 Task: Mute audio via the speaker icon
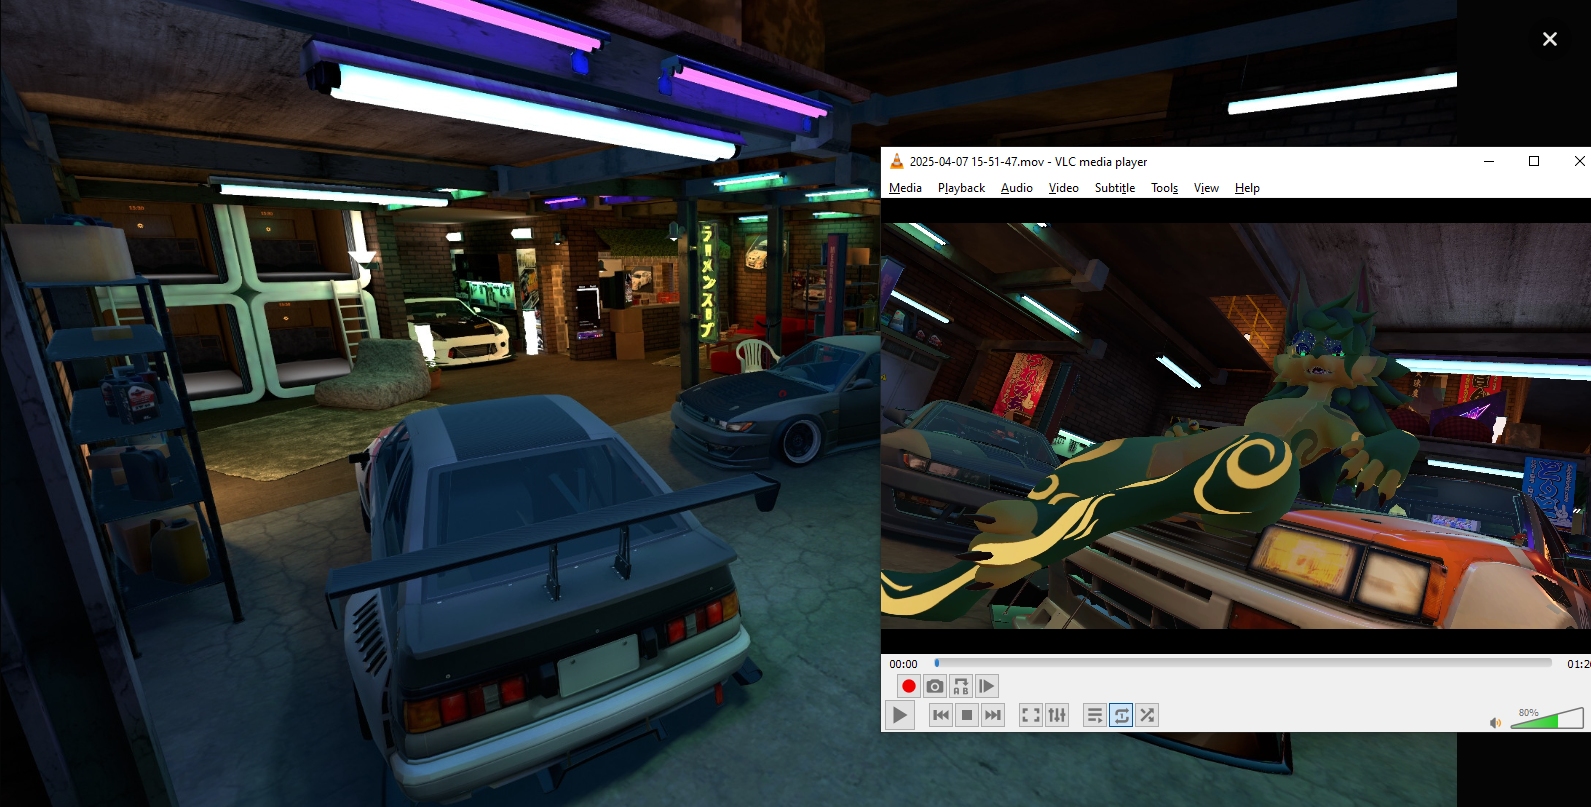[x=1495, y=723]
